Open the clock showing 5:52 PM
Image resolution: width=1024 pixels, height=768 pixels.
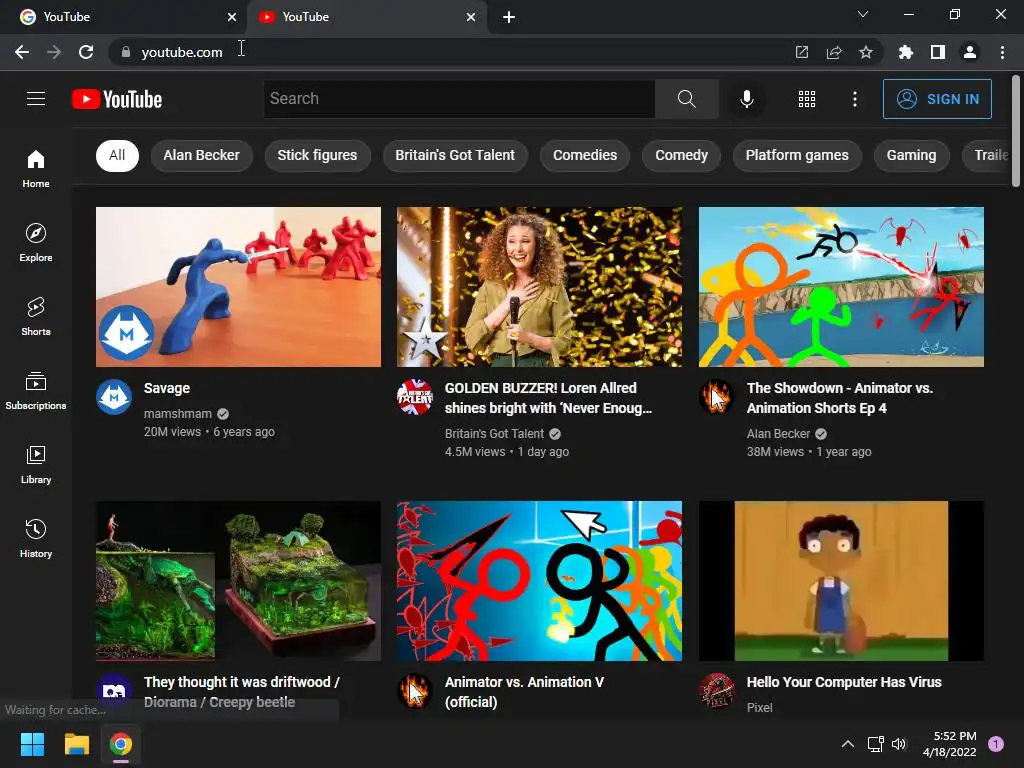(950, 744)
